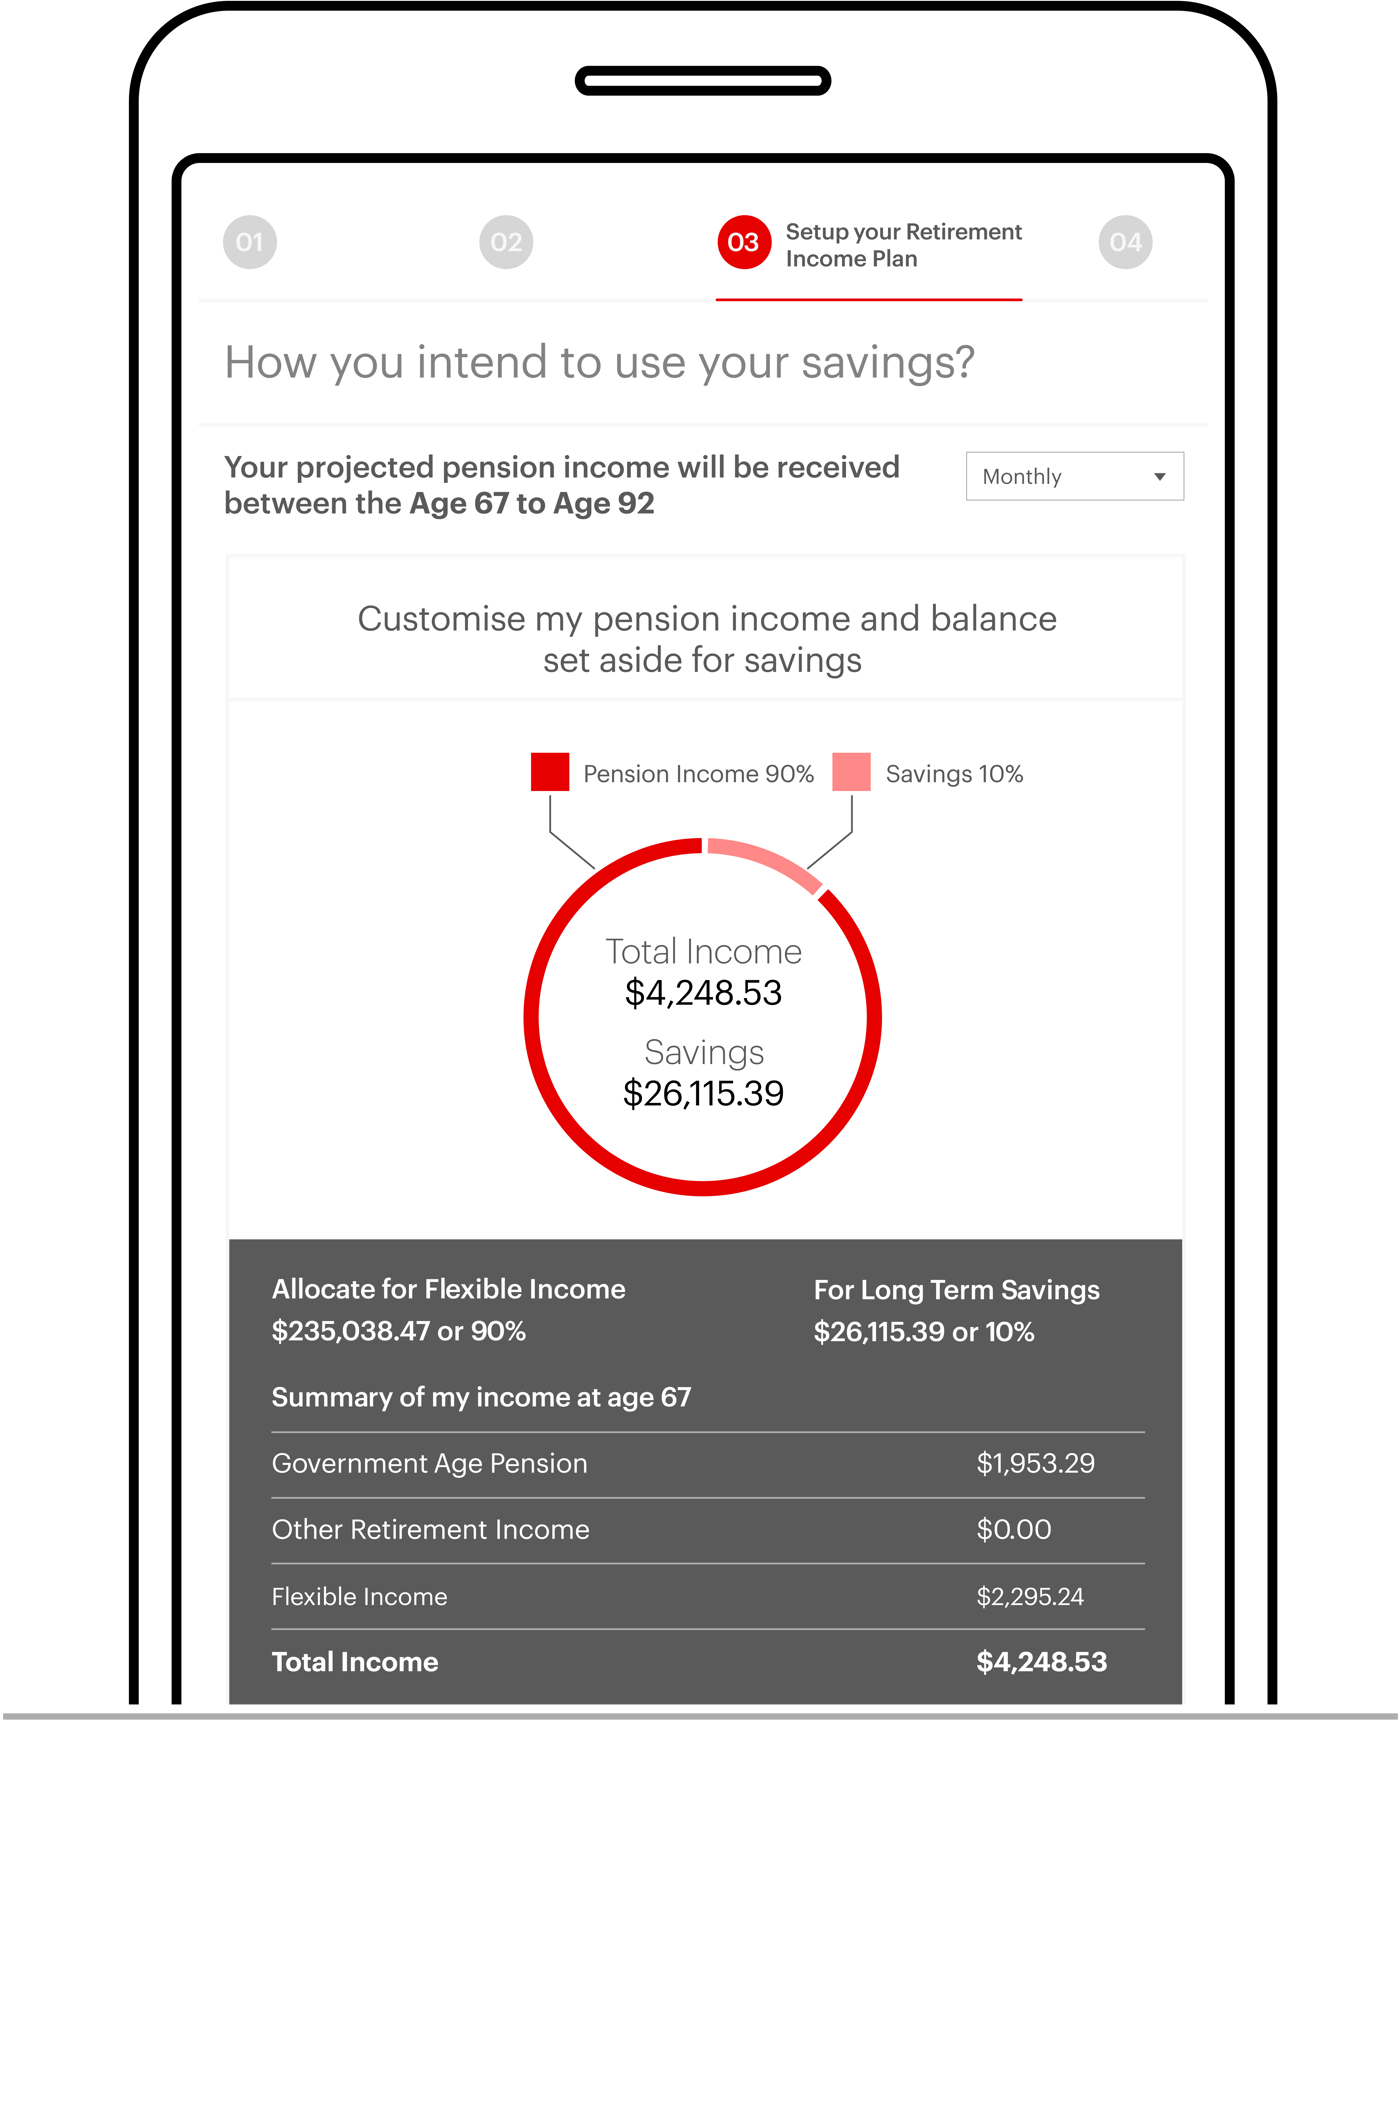Open the Government Age Pension row
Screen dimensions: 1400x2118
(707, 1464)
